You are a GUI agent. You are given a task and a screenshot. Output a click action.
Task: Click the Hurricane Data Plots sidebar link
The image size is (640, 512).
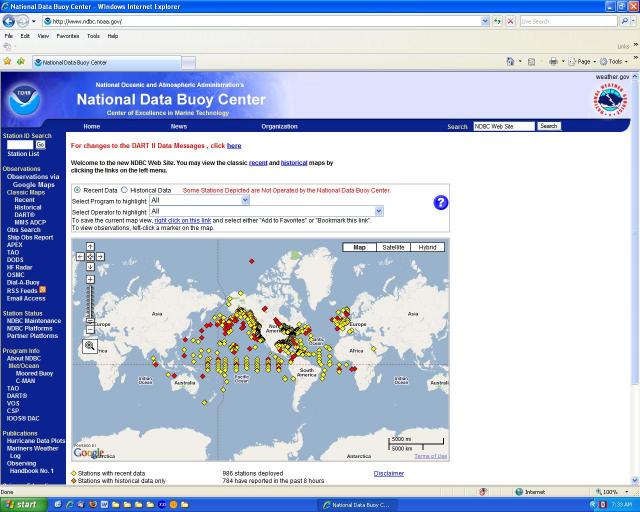36,441
